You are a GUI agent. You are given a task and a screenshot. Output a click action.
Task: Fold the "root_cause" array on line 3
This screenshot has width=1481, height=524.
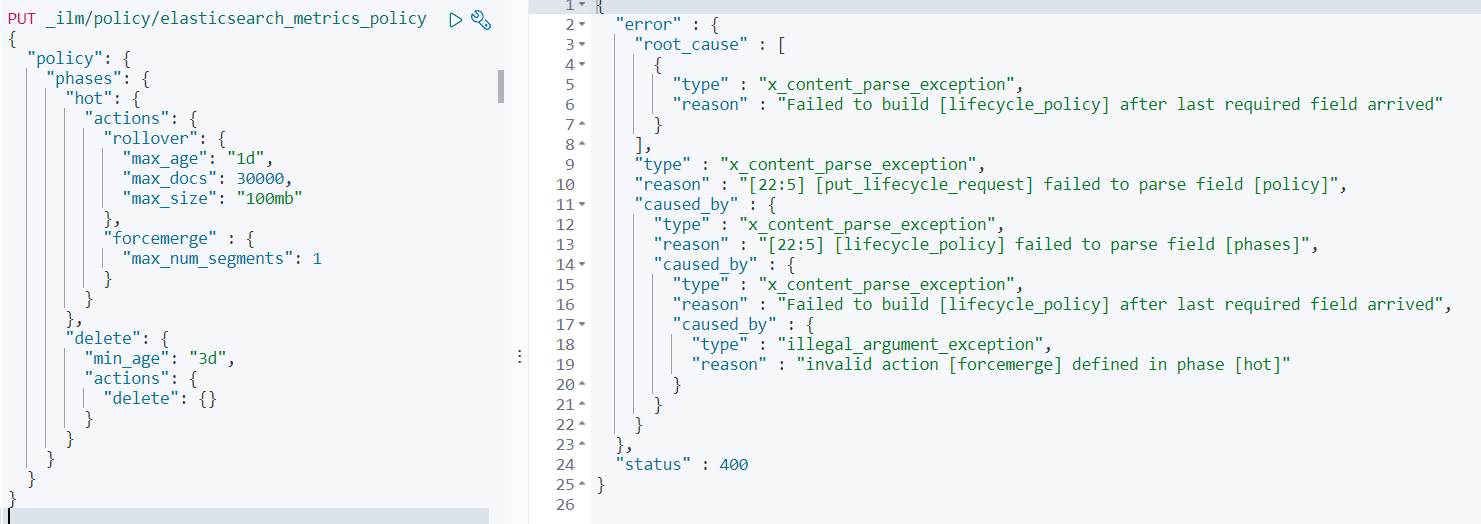point(582,44)
